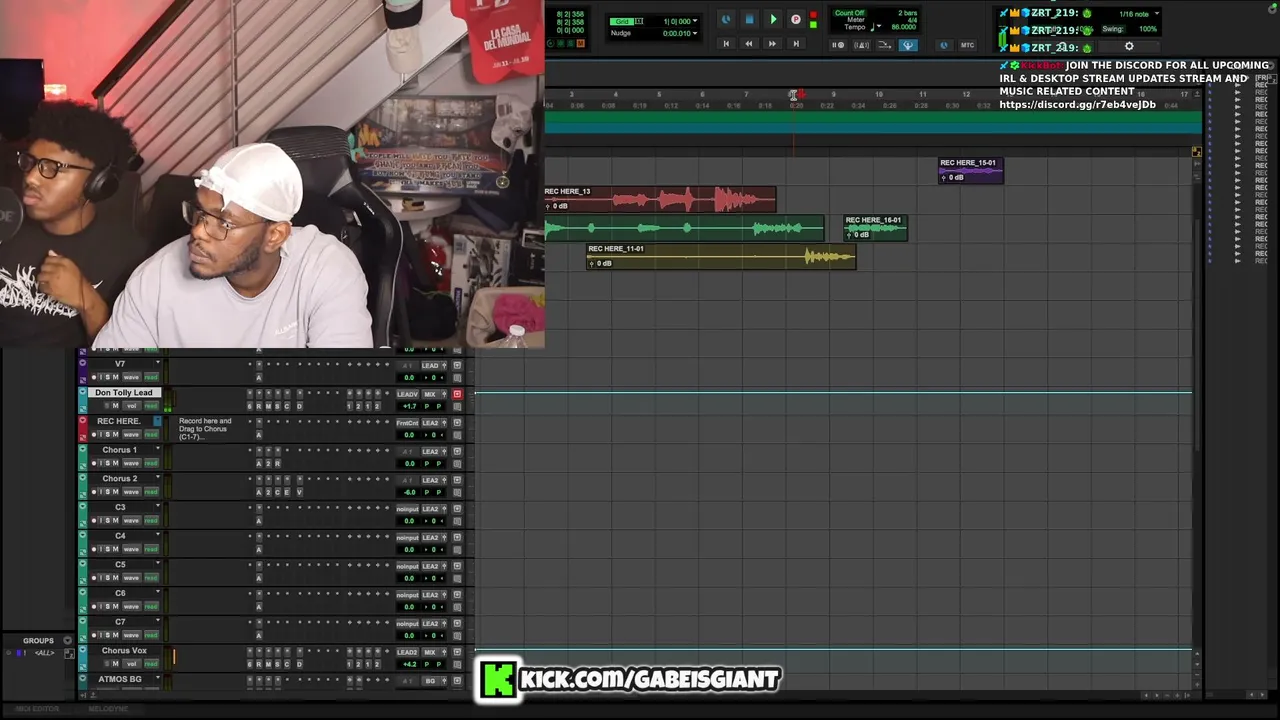Mute the C5 track

tap(115, 578)
